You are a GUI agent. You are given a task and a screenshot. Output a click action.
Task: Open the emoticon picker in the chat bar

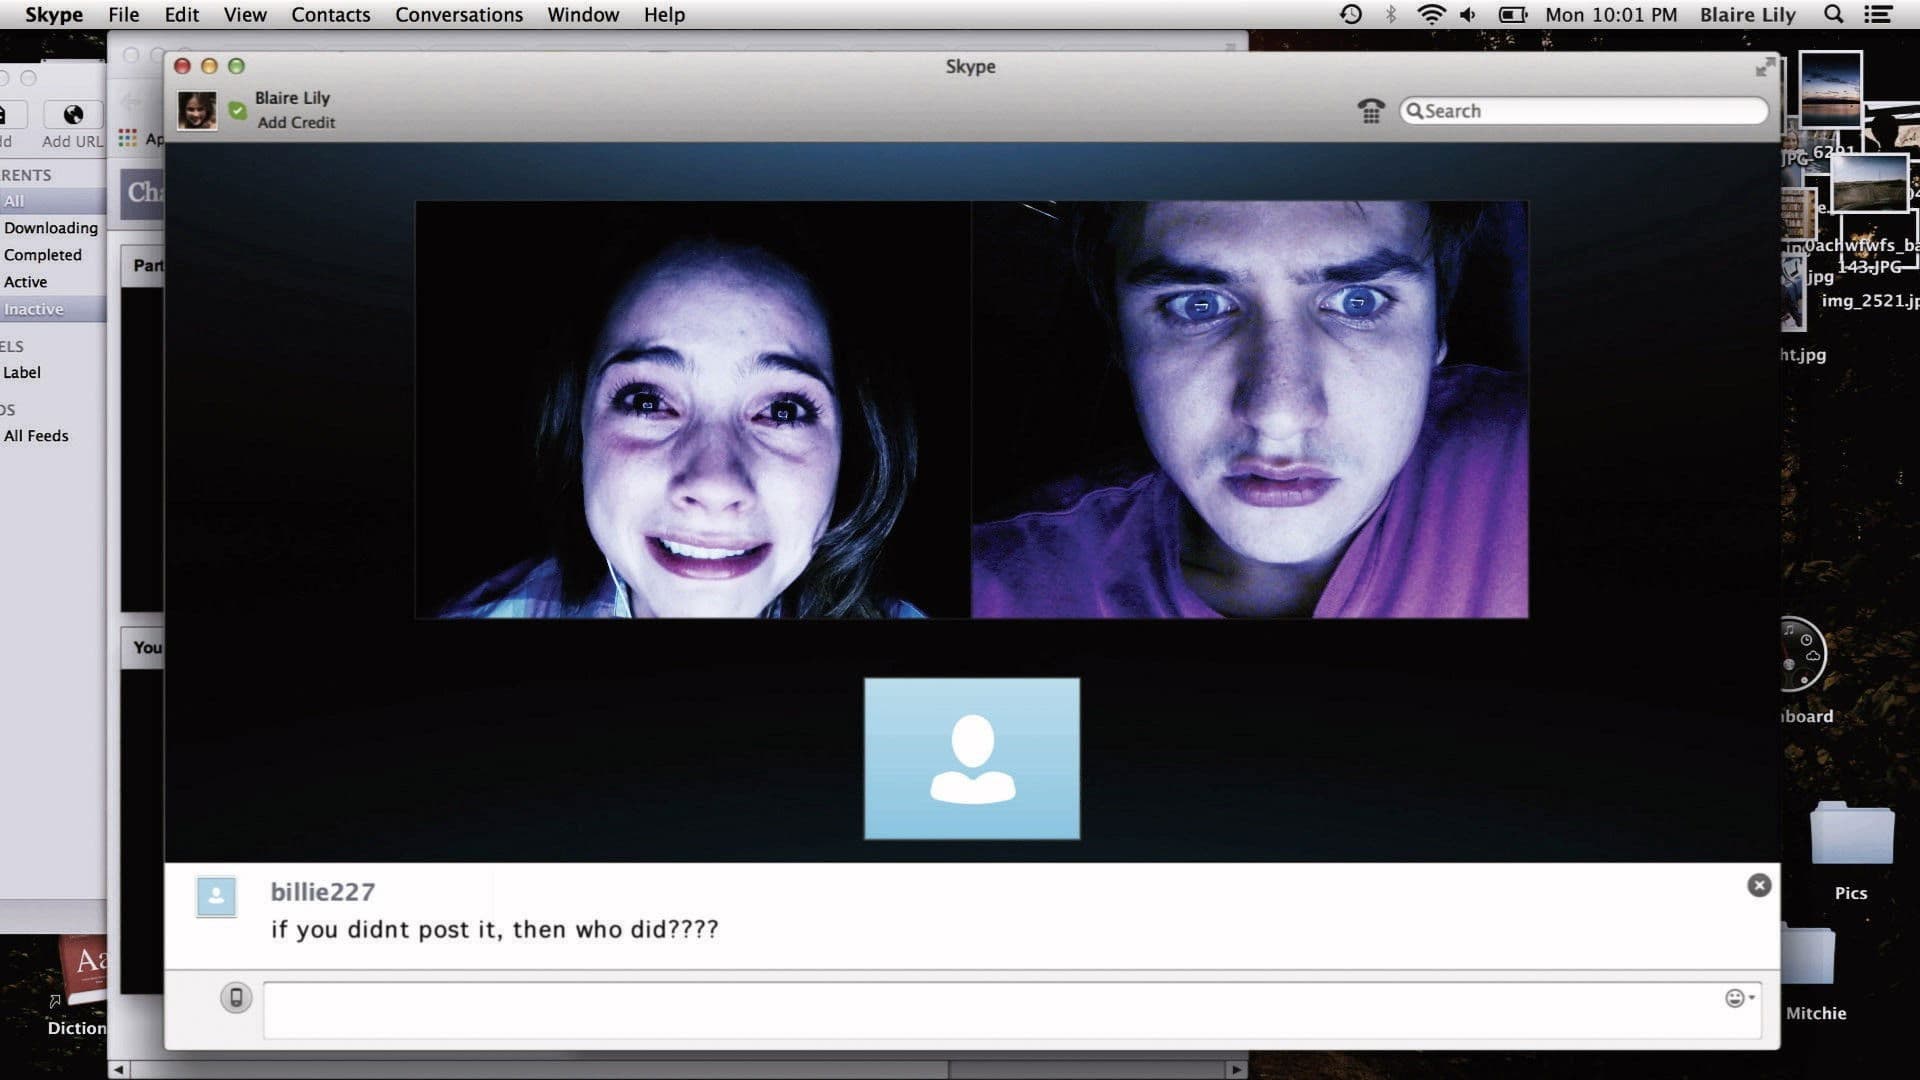coord(1733,997)
